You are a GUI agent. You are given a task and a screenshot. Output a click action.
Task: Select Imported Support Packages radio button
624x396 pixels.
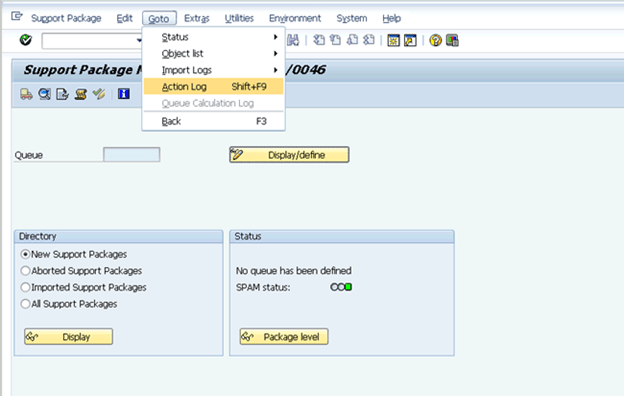click(25, 287)
